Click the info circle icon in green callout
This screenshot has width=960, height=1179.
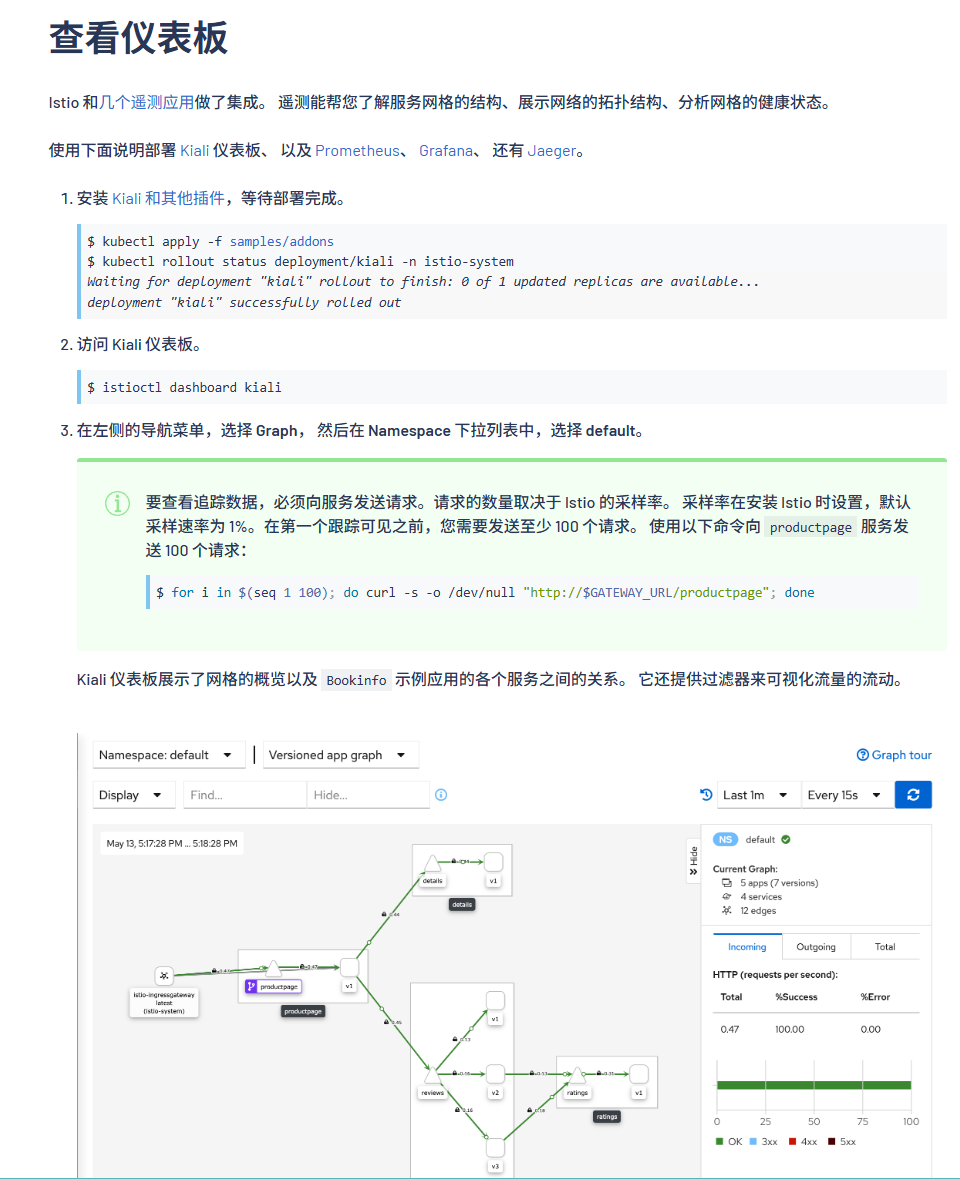click(x=117, y=503)
